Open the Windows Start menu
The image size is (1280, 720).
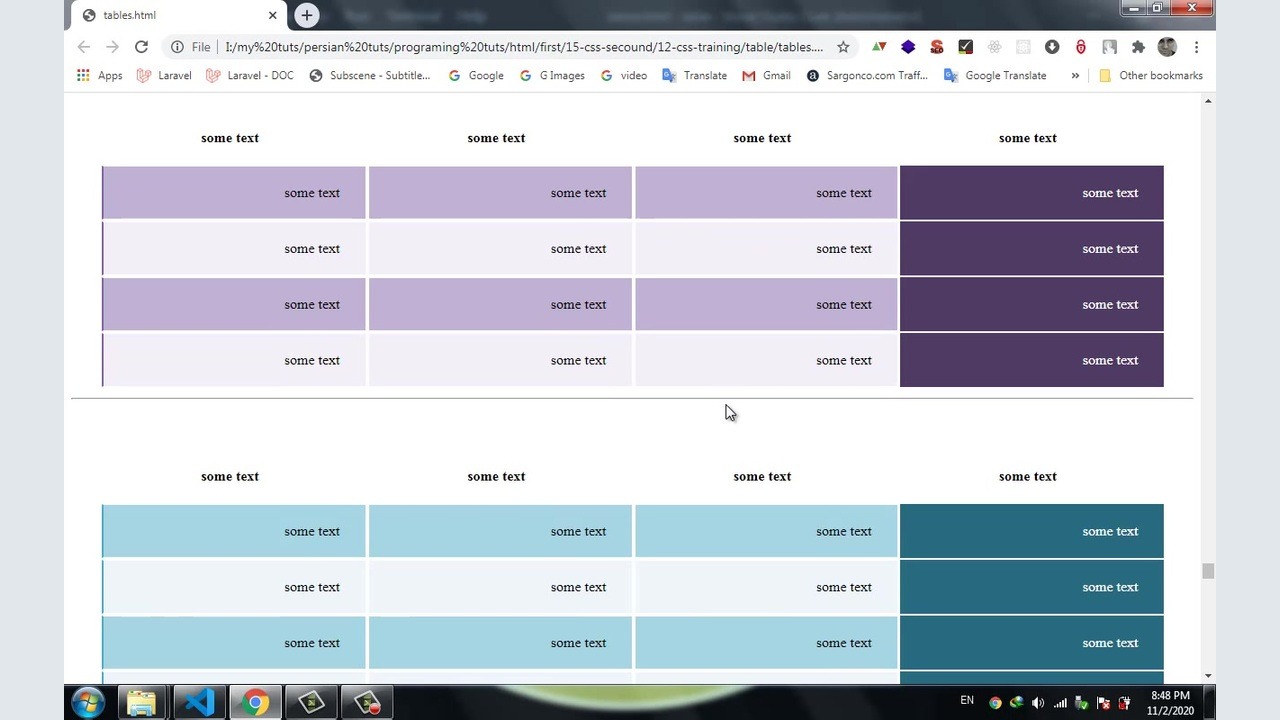(x=88, y=703)
